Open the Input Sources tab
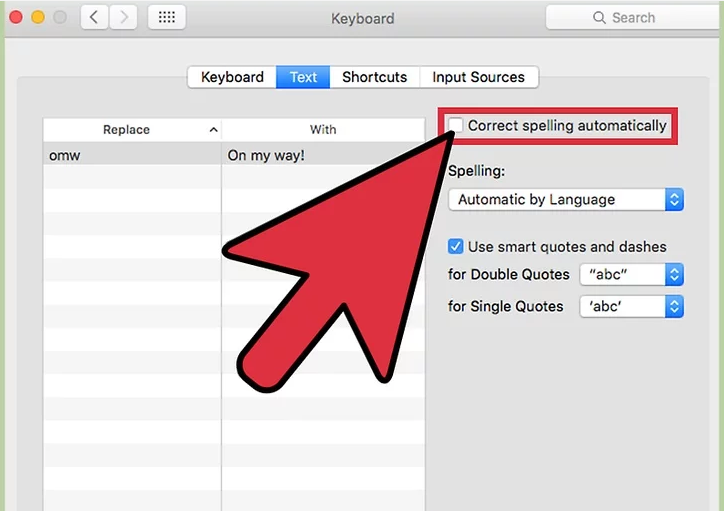 (x=478, y=77)
